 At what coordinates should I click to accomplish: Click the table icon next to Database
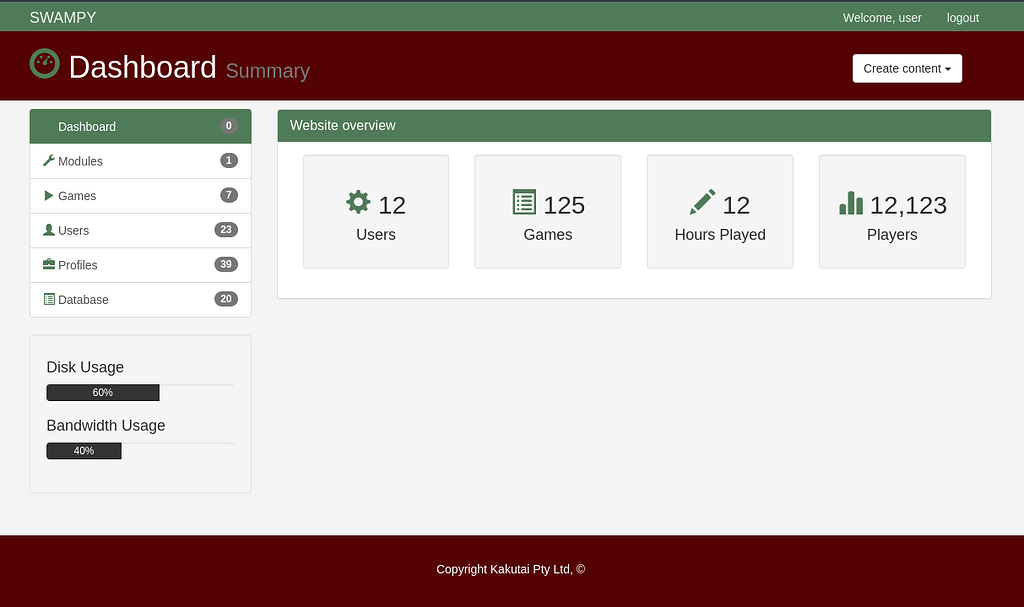tap(48, 299)
